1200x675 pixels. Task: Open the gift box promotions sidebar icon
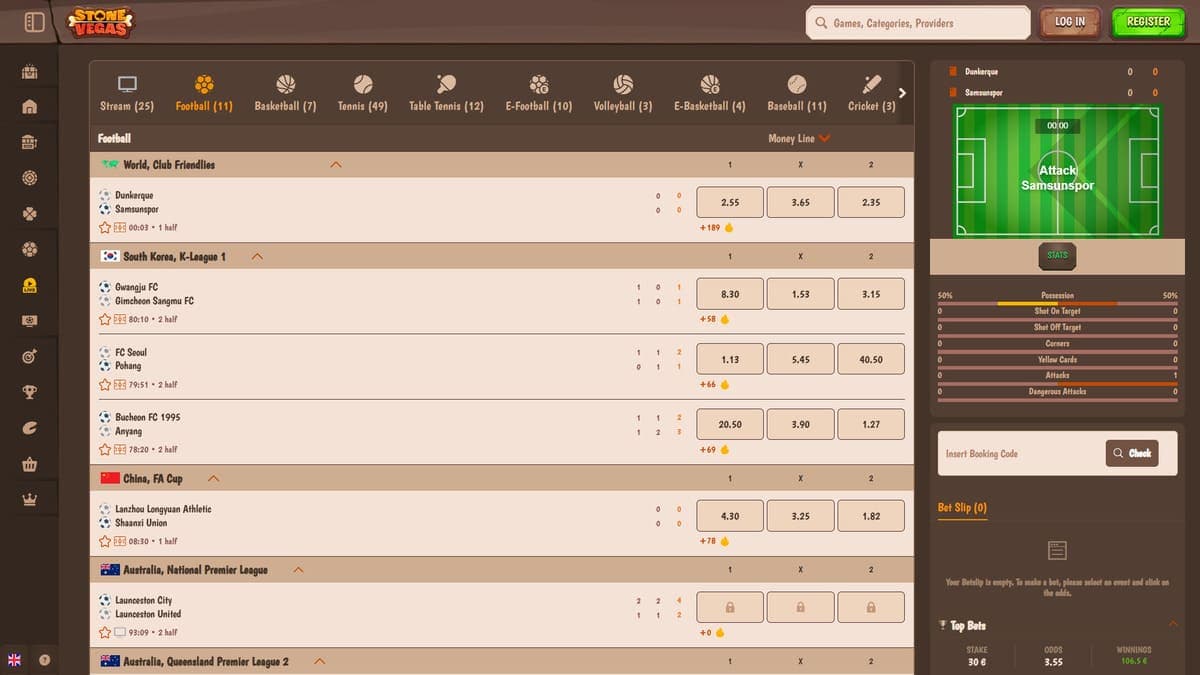point(29,72)
